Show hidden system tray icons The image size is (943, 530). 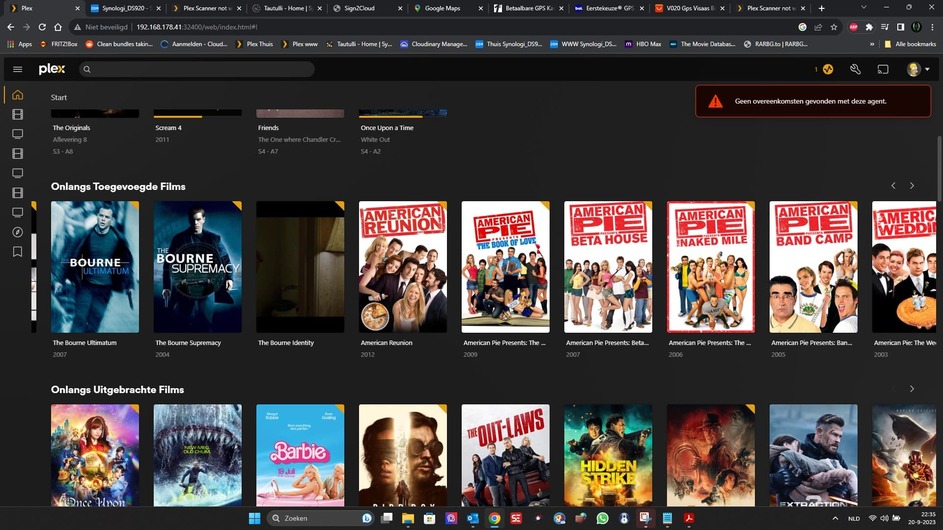click(x=835, y=518)
